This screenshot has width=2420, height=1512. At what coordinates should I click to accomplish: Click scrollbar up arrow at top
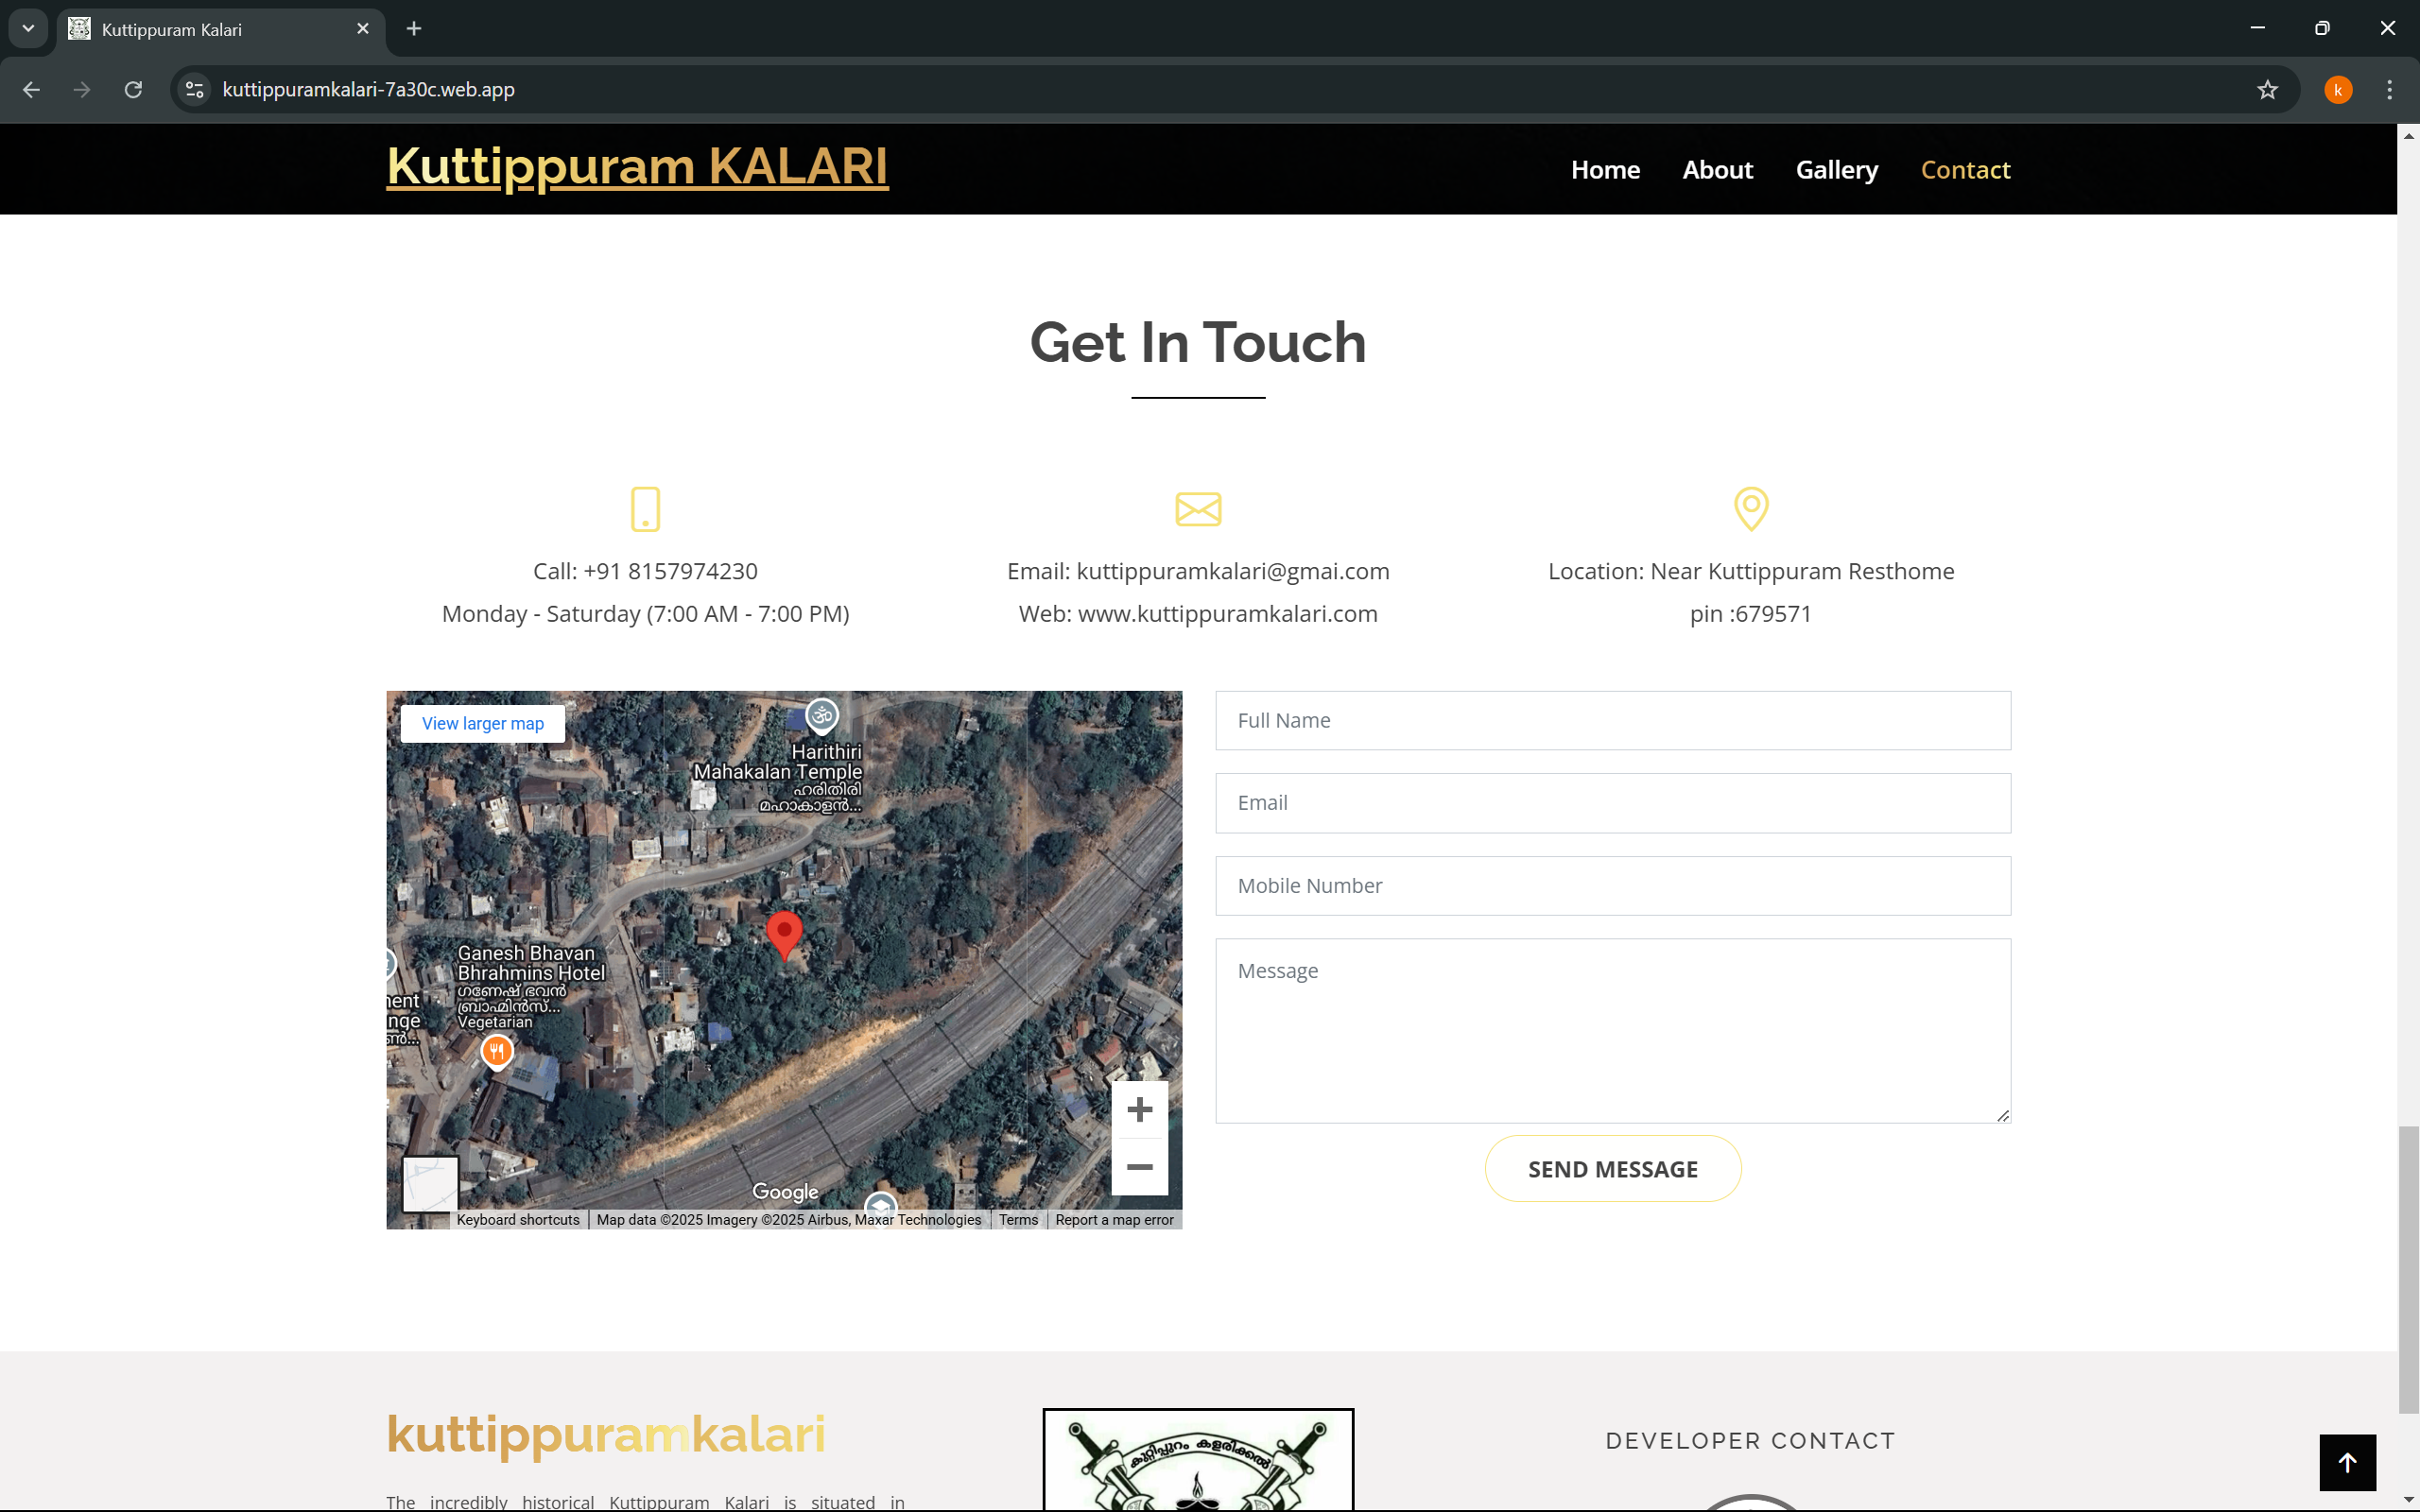point(2409,135)
